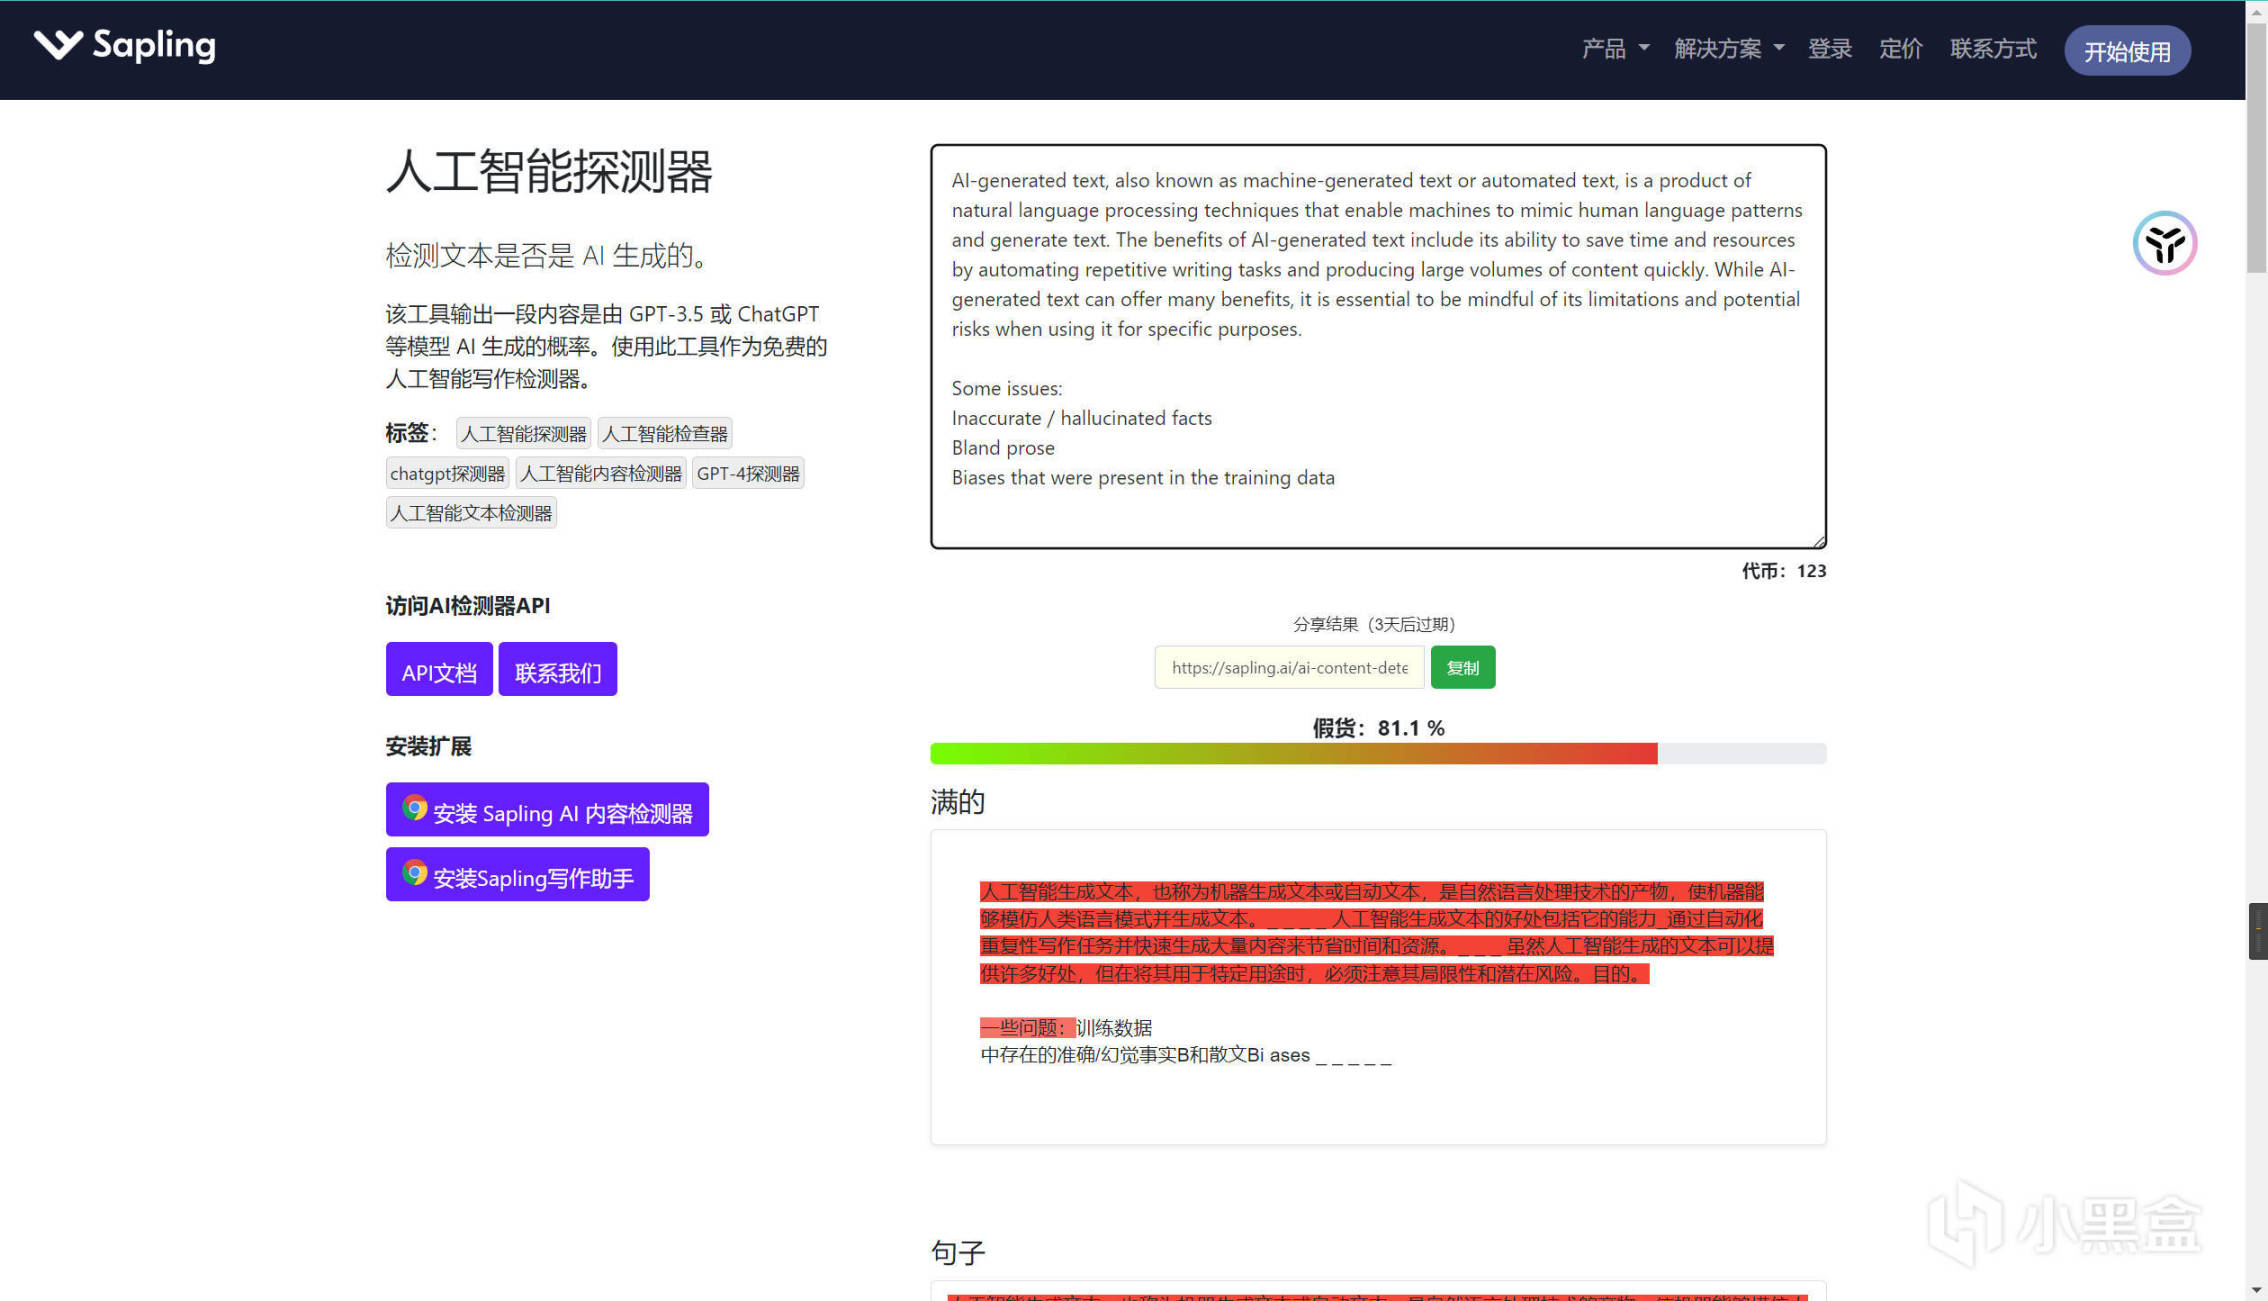Image resolution: width=2268 pixels, height=1301 pixels.
Task: Click the chatgpt探测器 tag
Action: (x=447, y=473)
